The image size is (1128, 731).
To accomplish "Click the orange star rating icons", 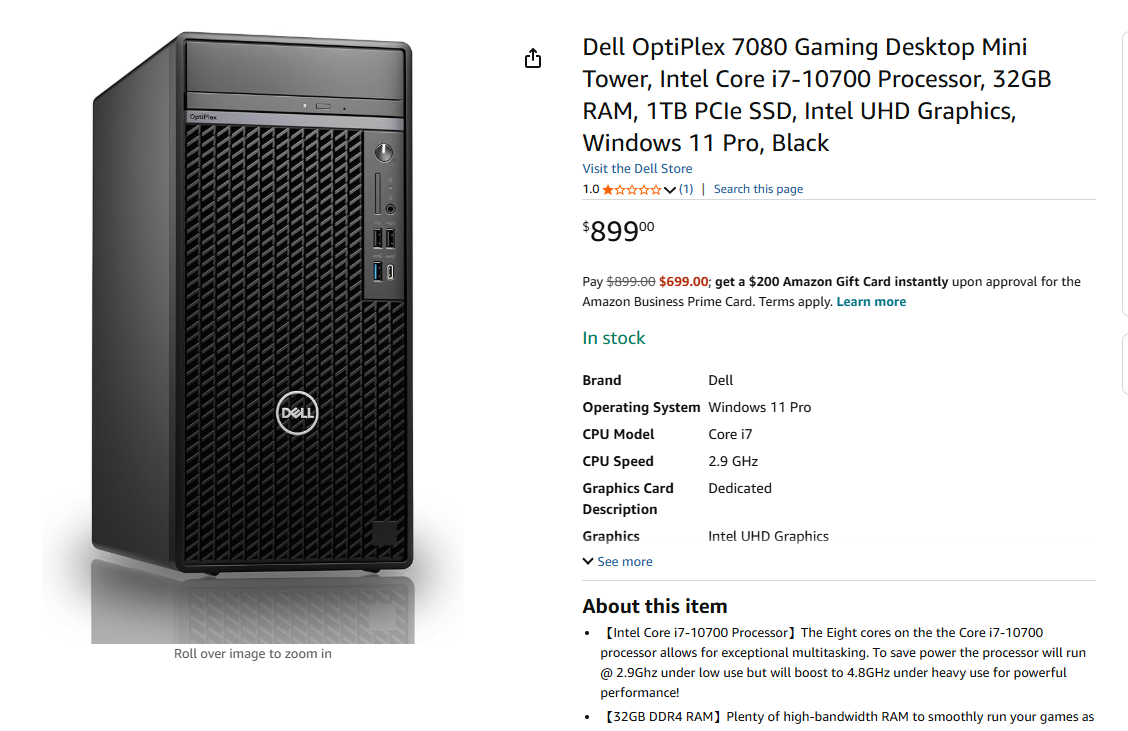I will coord(631,189).
